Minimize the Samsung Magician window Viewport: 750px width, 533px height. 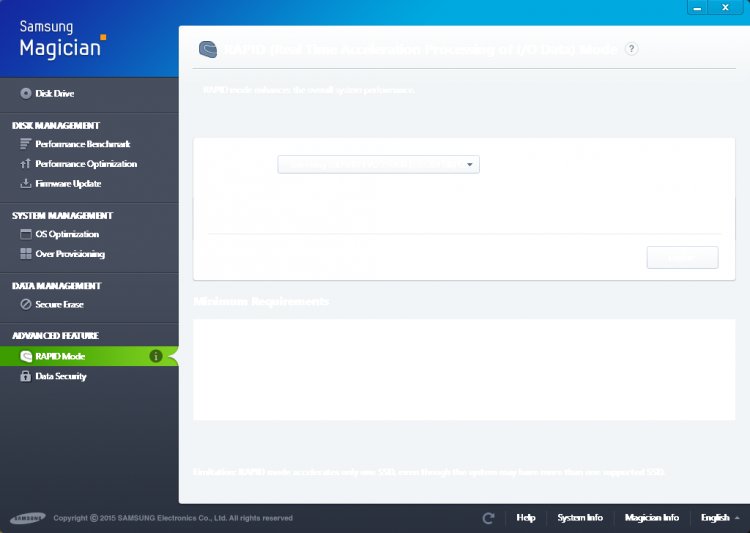coord(699,8)
